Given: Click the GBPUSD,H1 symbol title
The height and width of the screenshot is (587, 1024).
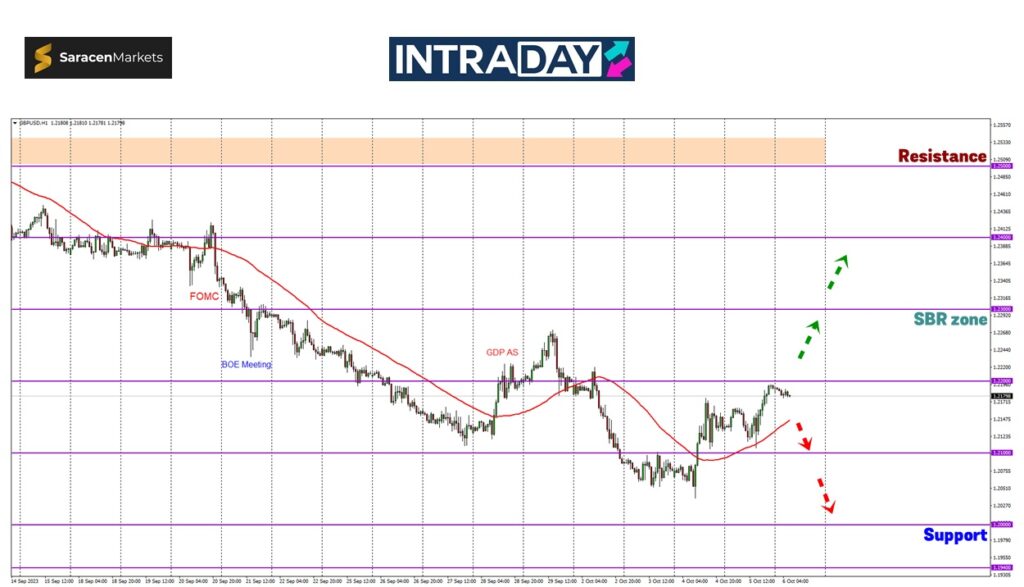Looking at the screenshot, I should (x=36, y=123).
